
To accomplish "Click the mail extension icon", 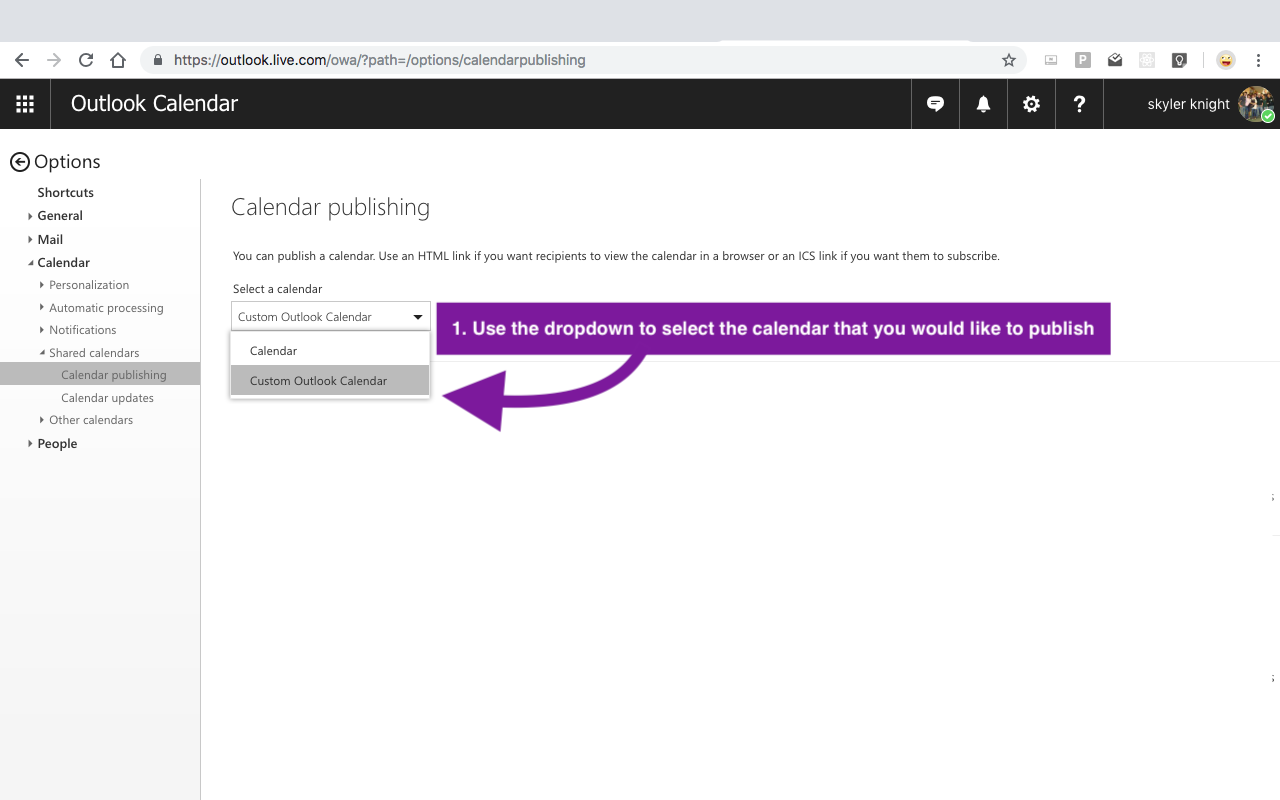I will [1115, 60].
